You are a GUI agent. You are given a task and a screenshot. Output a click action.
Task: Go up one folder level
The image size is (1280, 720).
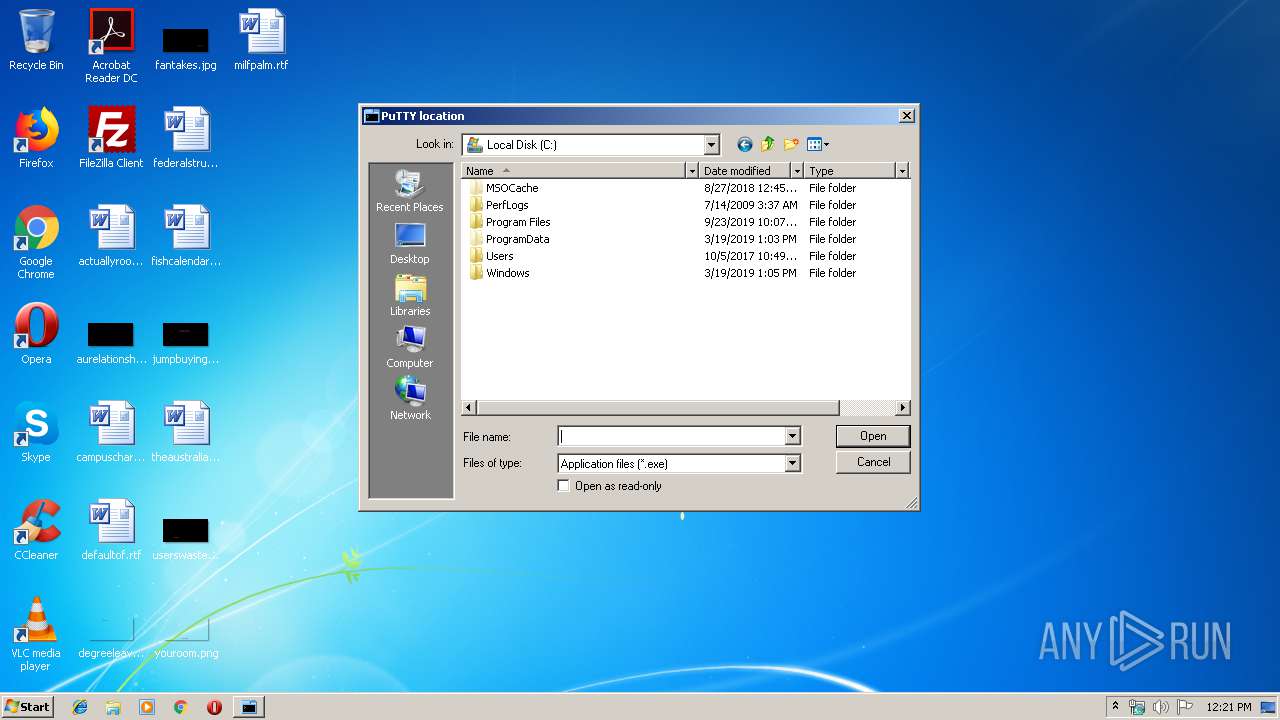coord(768,145)
